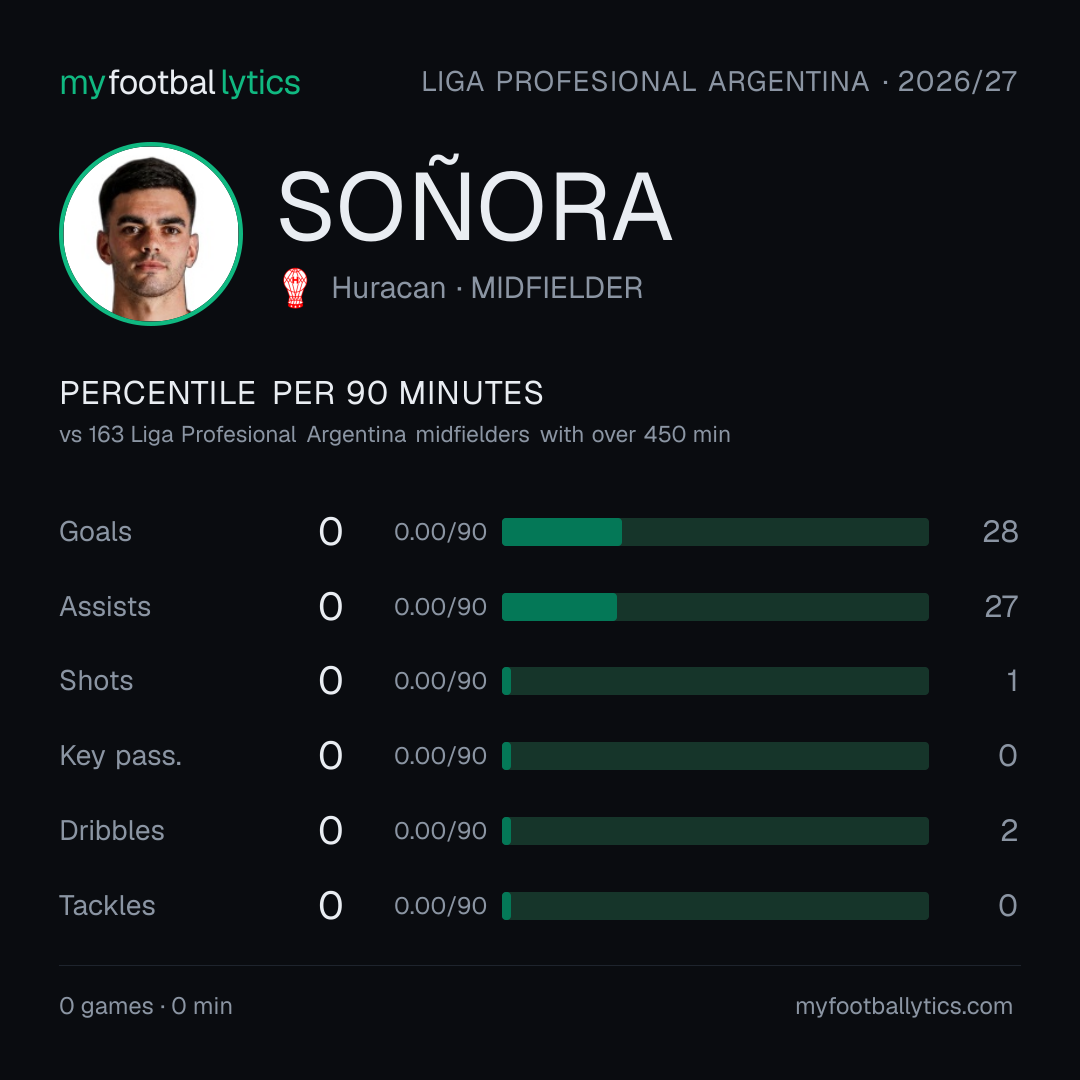The height and width of the screenshot is (1080, 1080).
Task: Select the Tackles percentile bar
Action: pyautogui.click(x=715, y=906)
